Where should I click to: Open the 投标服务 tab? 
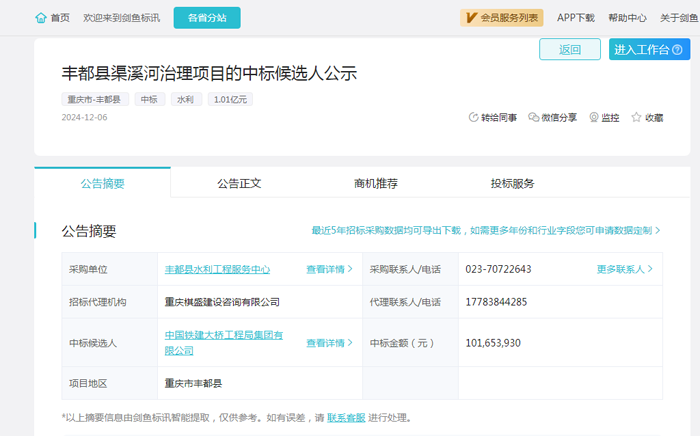[512, 184]
